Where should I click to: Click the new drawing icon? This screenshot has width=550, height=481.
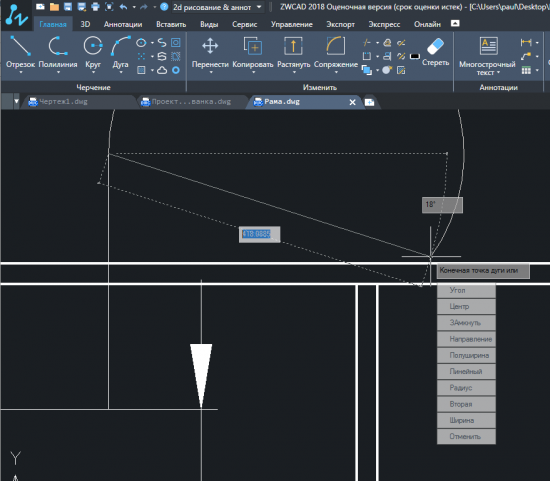click(x=40, y=7)
